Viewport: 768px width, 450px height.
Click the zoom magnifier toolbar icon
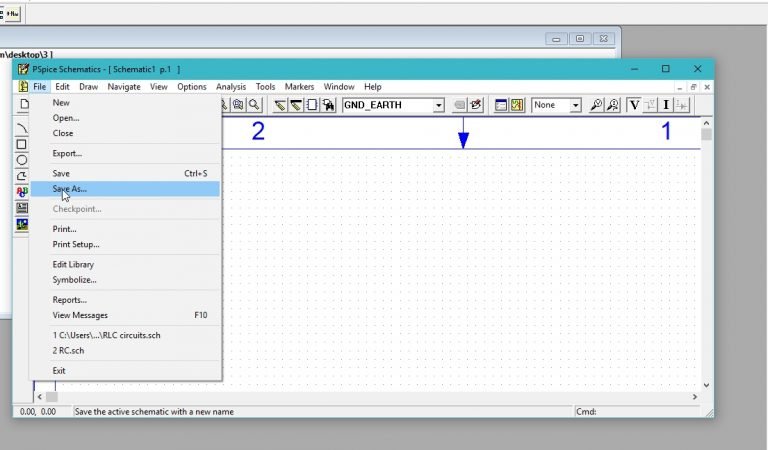(255, 105)
